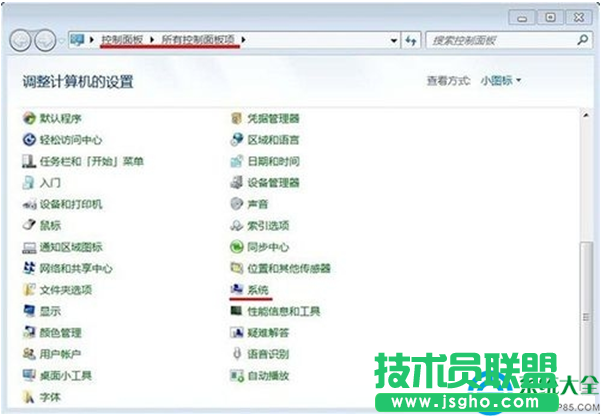Expand arrow after 所有控制面板项 breadcrumb

tap(243, 40)
